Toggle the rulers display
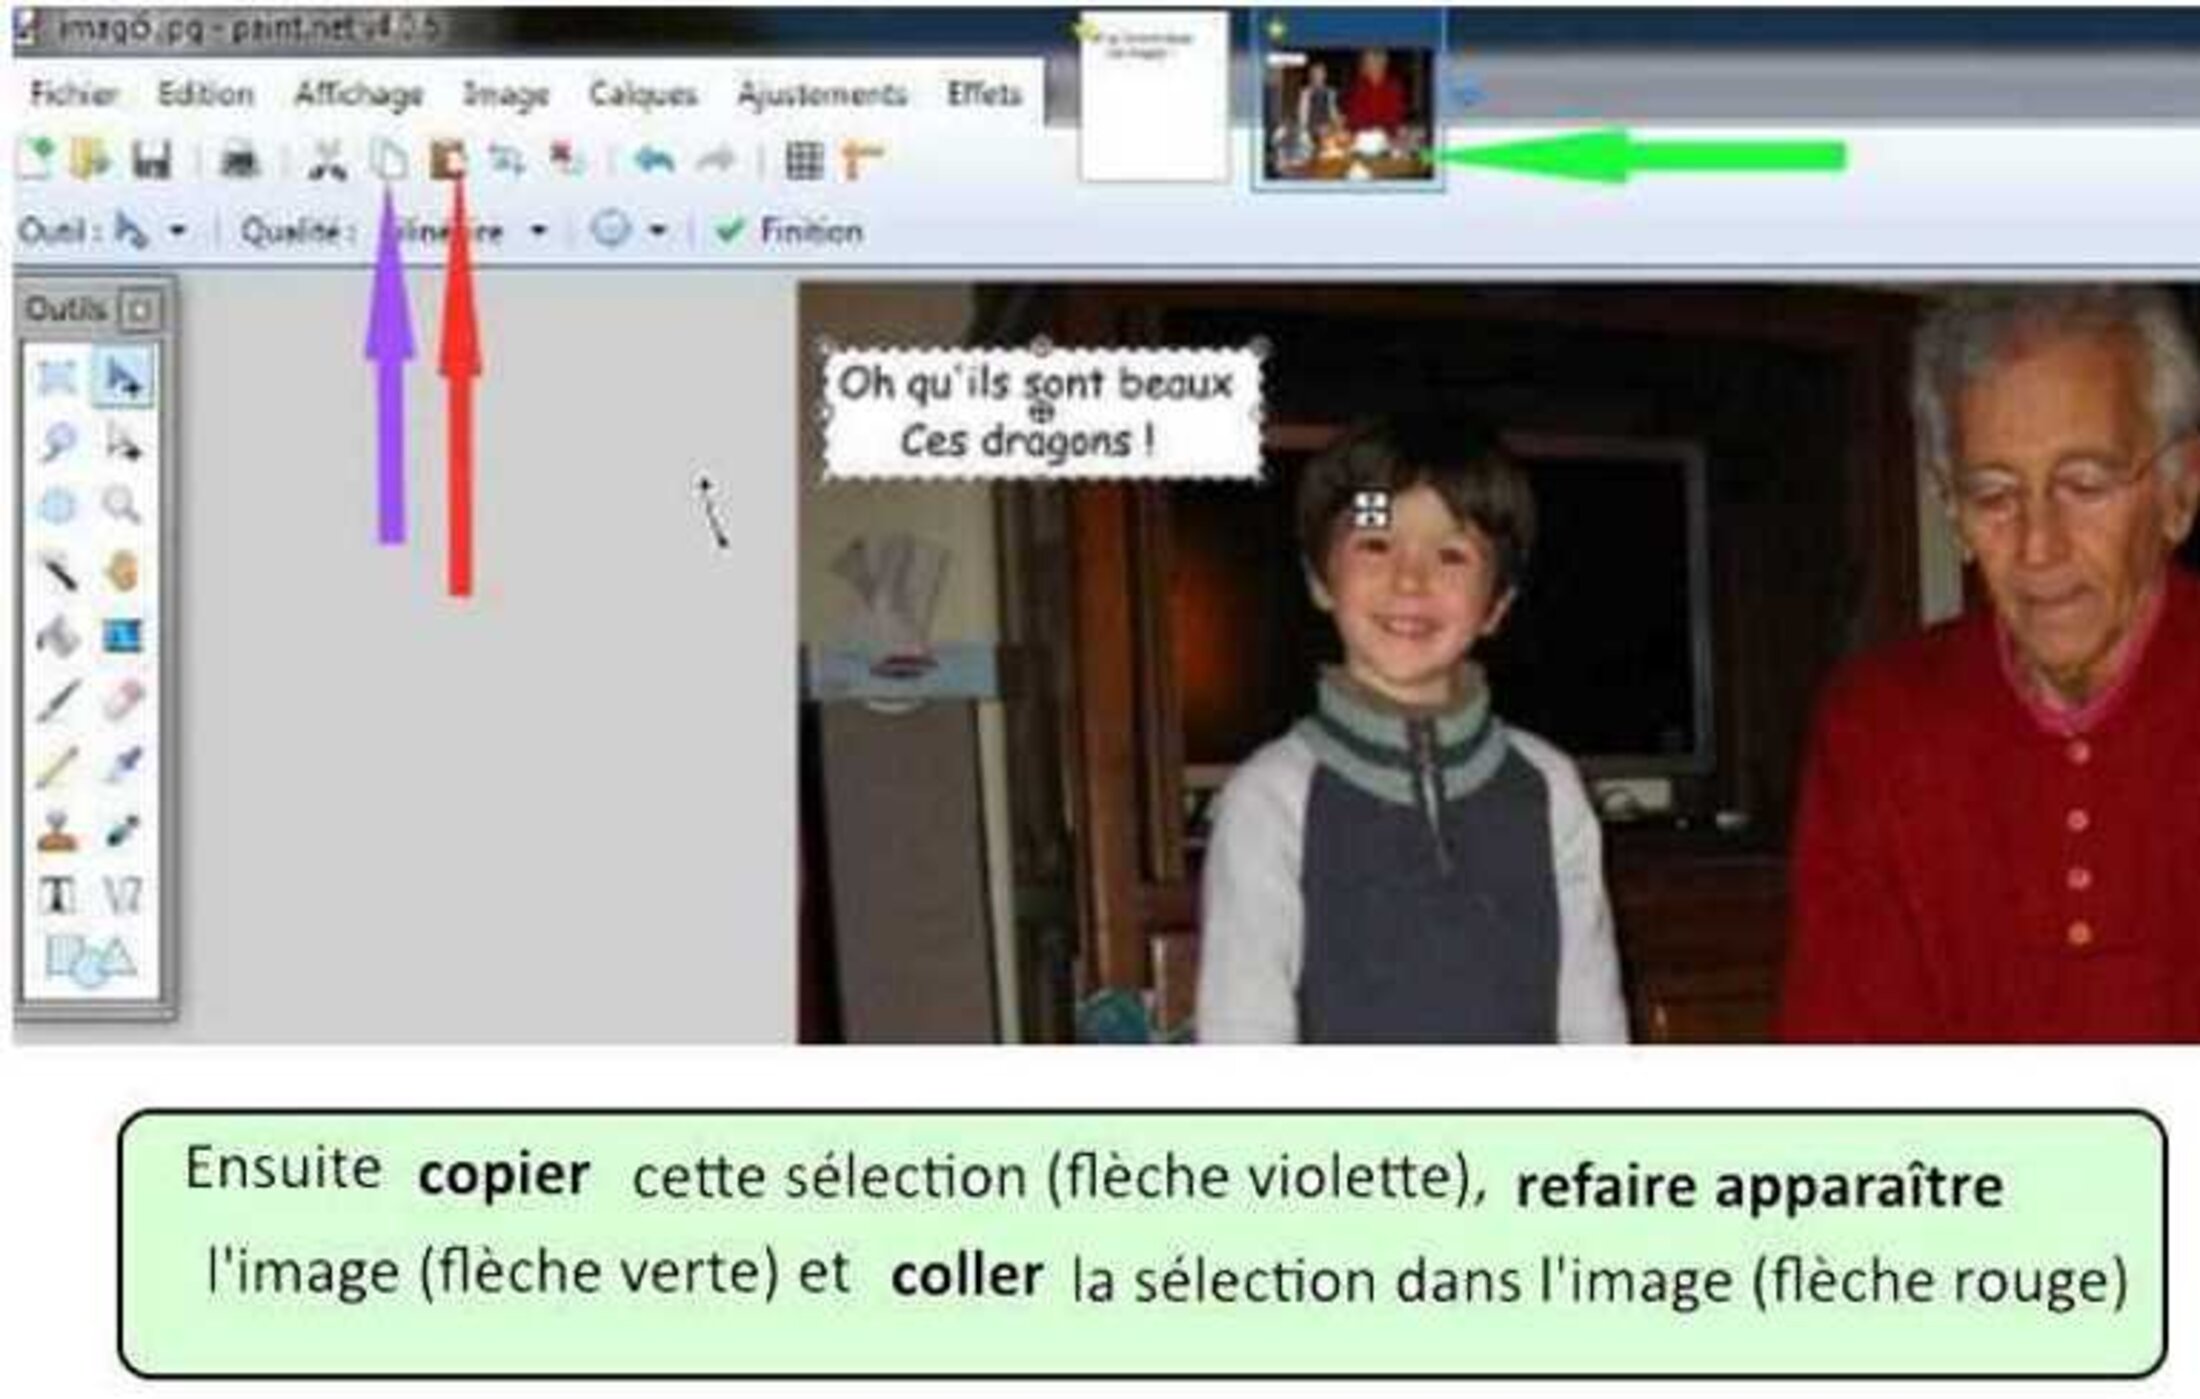This screenshot has height=1399, width=2200. [x=862, y=160]
